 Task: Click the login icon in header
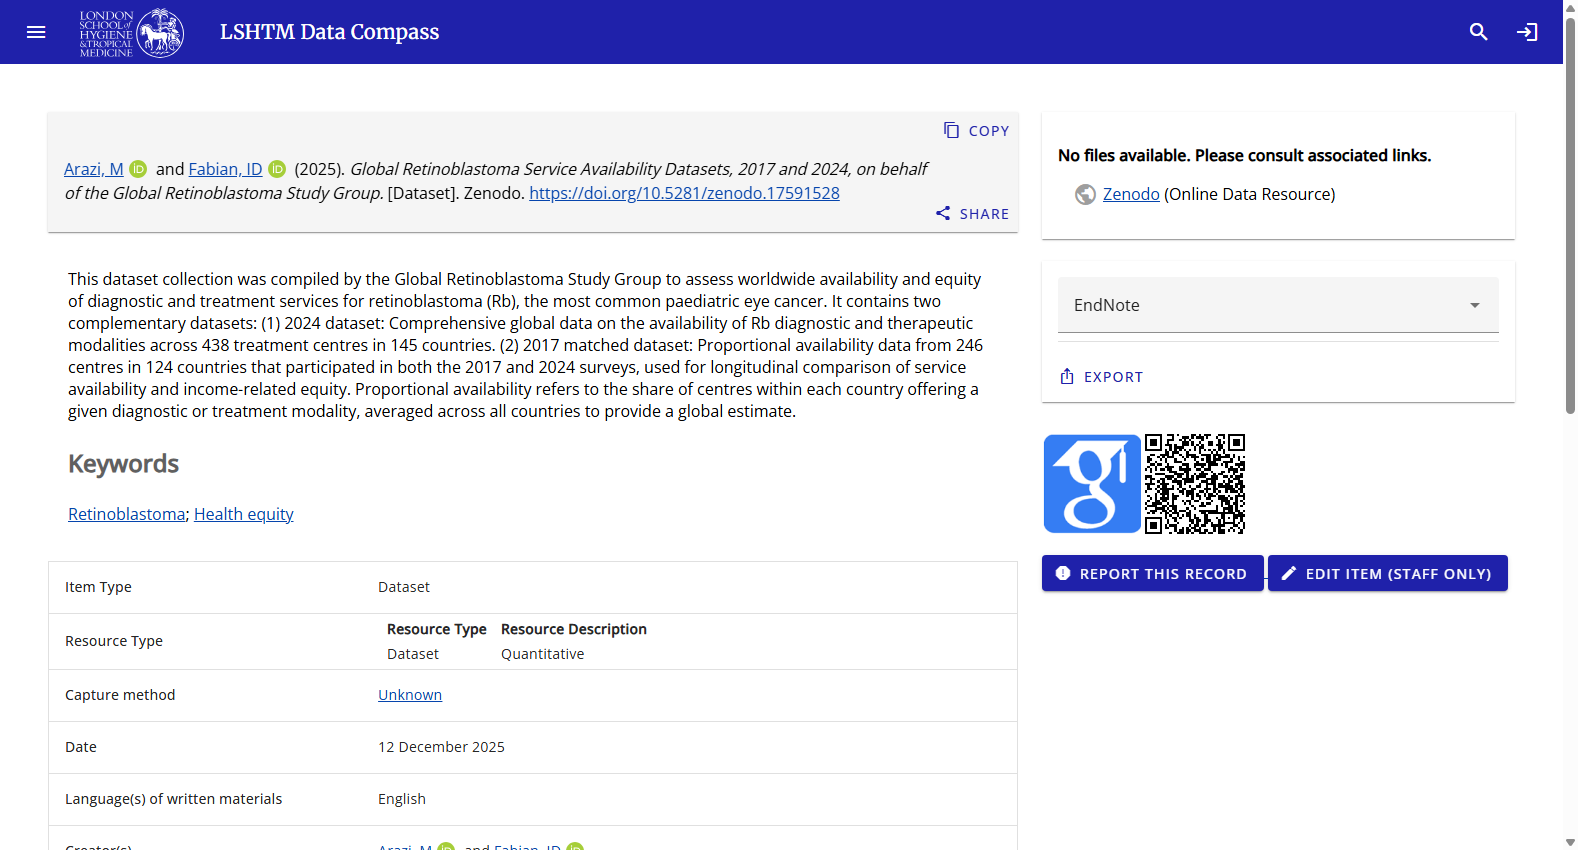[1527, 32]
